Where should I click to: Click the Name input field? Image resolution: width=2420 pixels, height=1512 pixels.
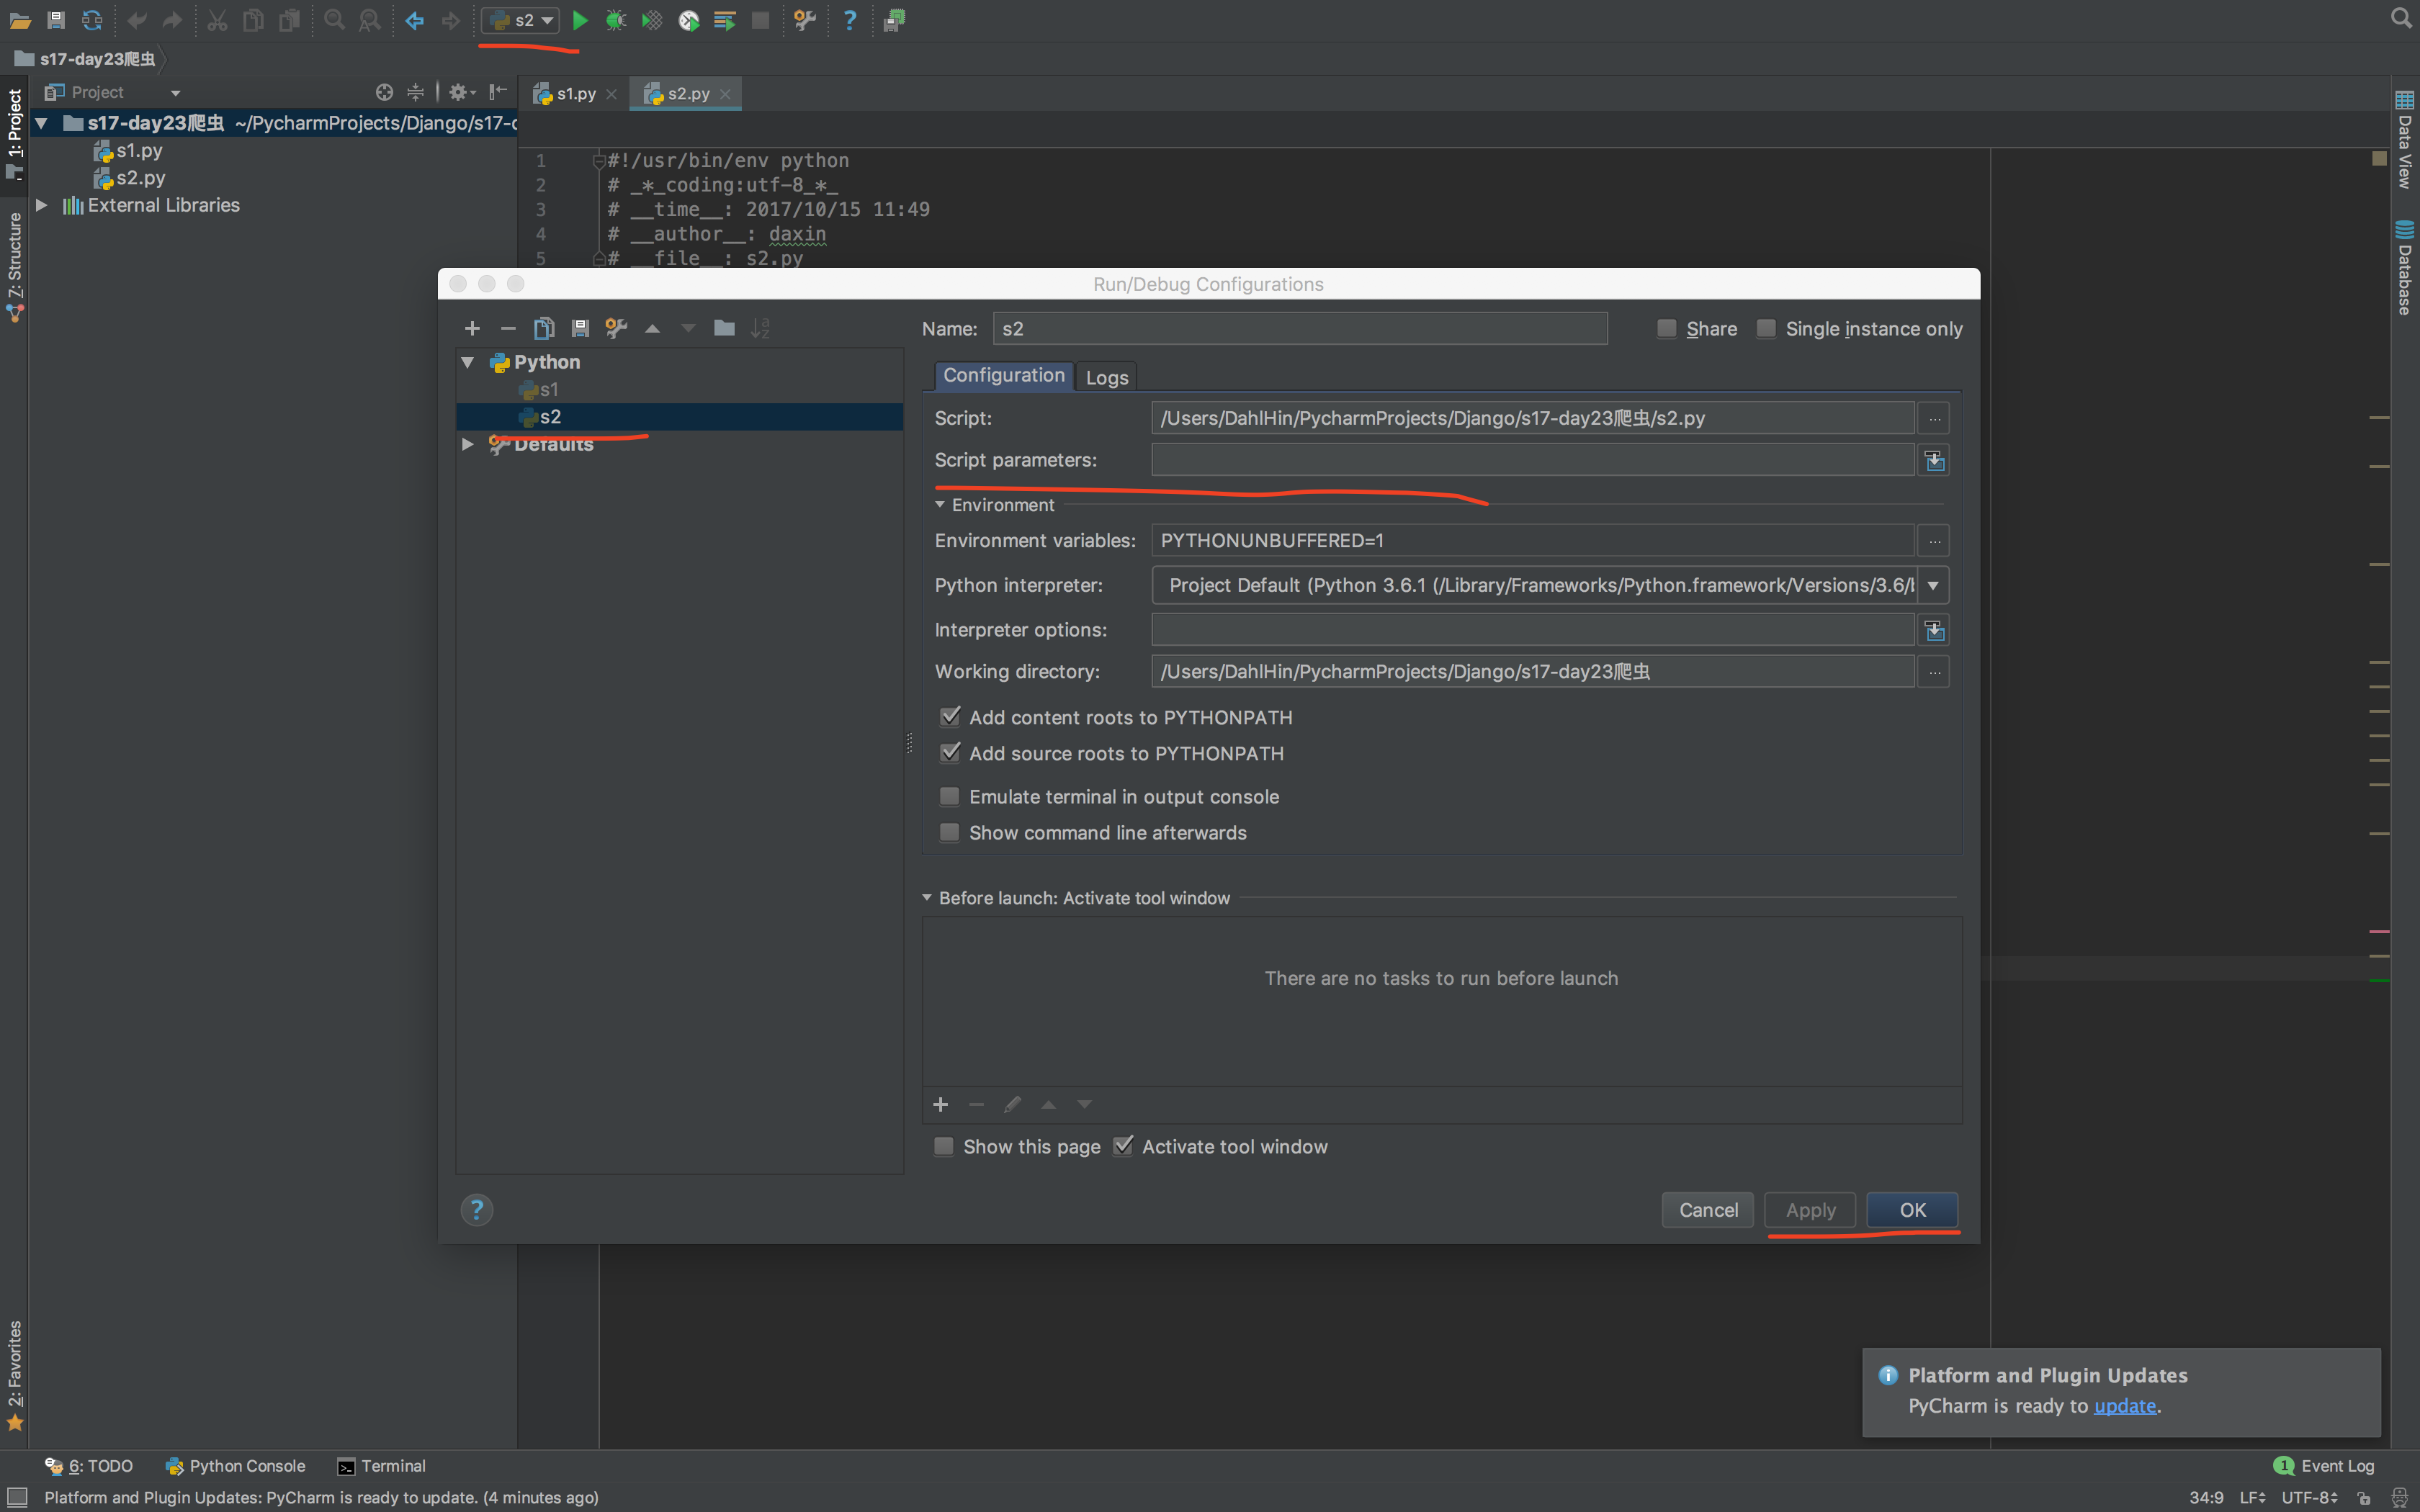pos(1300,328)
